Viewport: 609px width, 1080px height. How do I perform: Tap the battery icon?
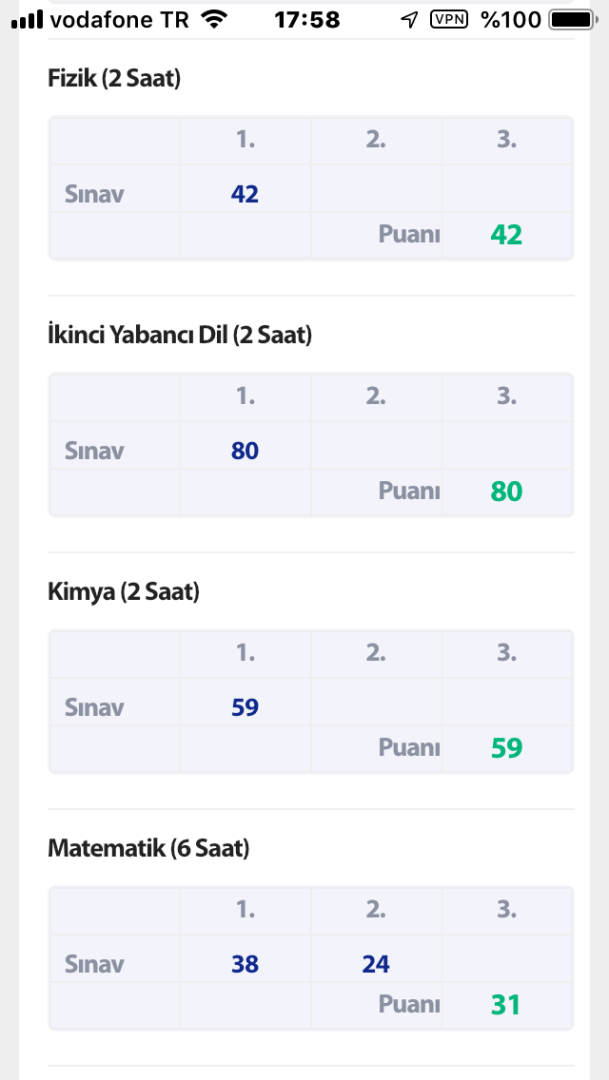pyautogui.click(x=571, y=19)
